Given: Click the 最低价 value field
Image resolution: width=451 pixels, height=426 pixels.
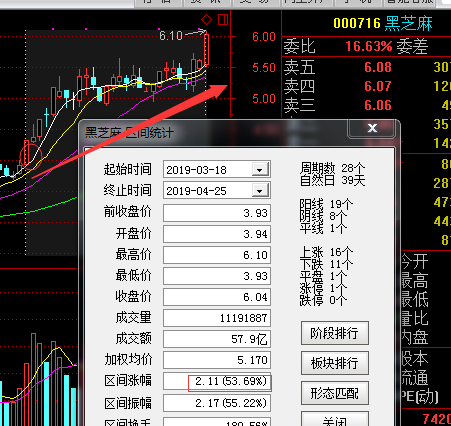Looking at the screenshot, I should click(217, 276).
